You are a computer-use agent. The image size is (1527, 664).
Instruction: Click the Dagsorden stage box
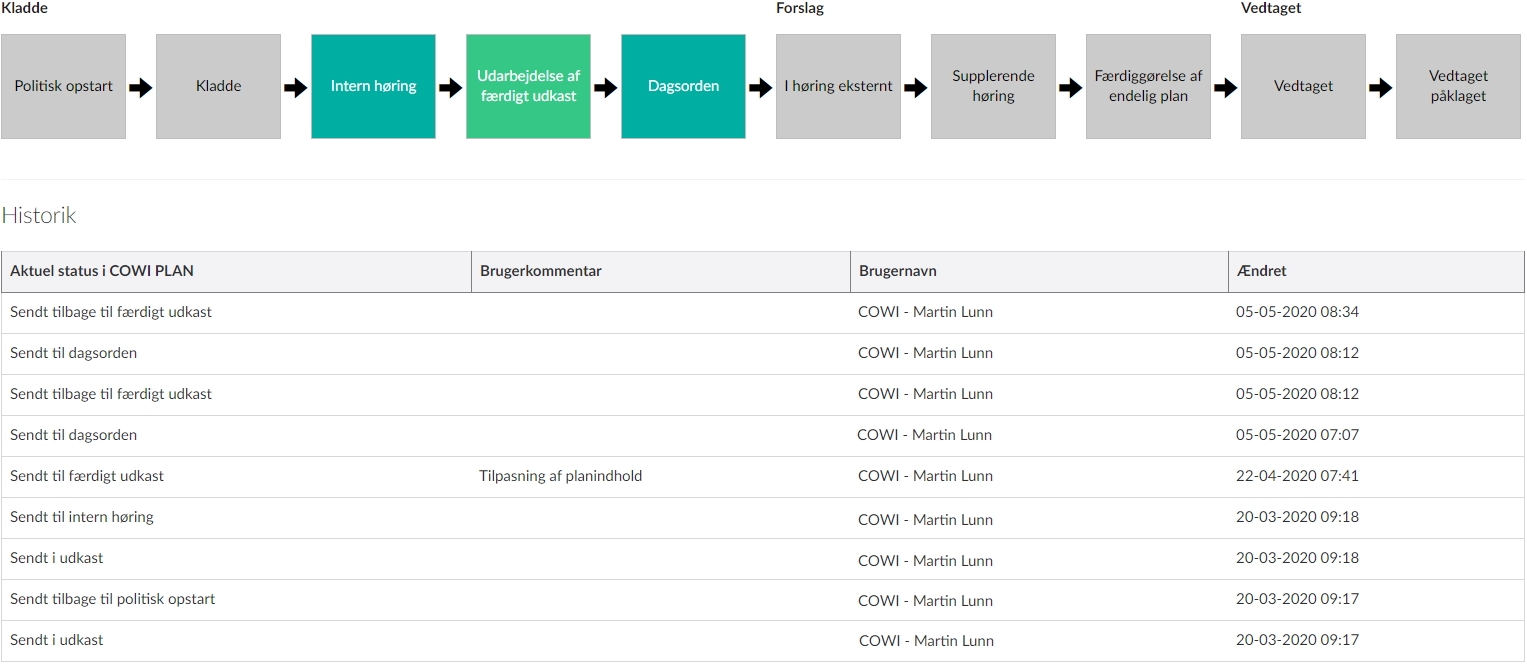click(x=683, y=87)
